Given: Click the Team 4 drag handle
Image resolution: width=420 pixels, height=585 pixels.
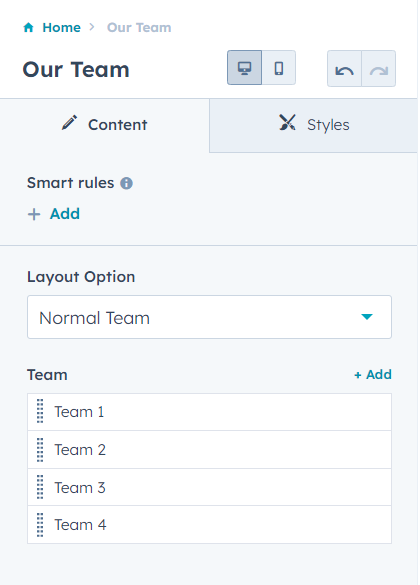Looking at the screenshot, I should 40,525.
